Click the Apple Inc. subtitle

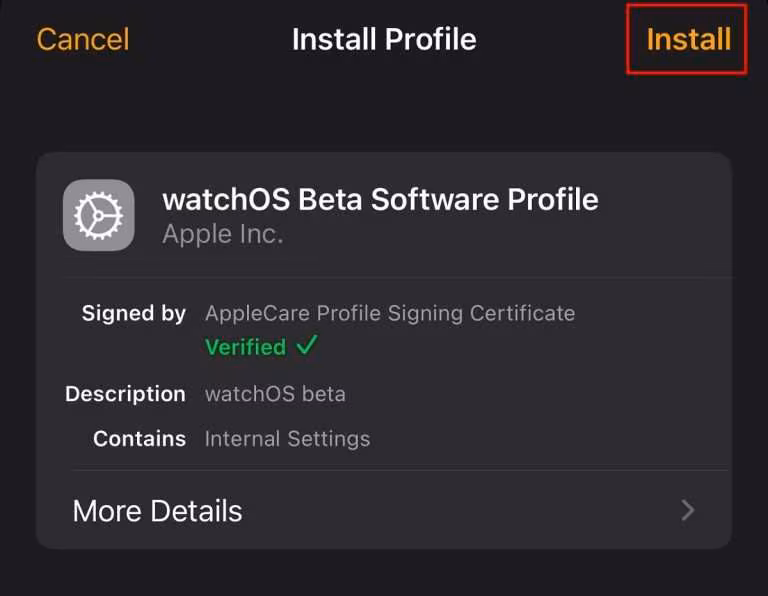pos(222,234)
